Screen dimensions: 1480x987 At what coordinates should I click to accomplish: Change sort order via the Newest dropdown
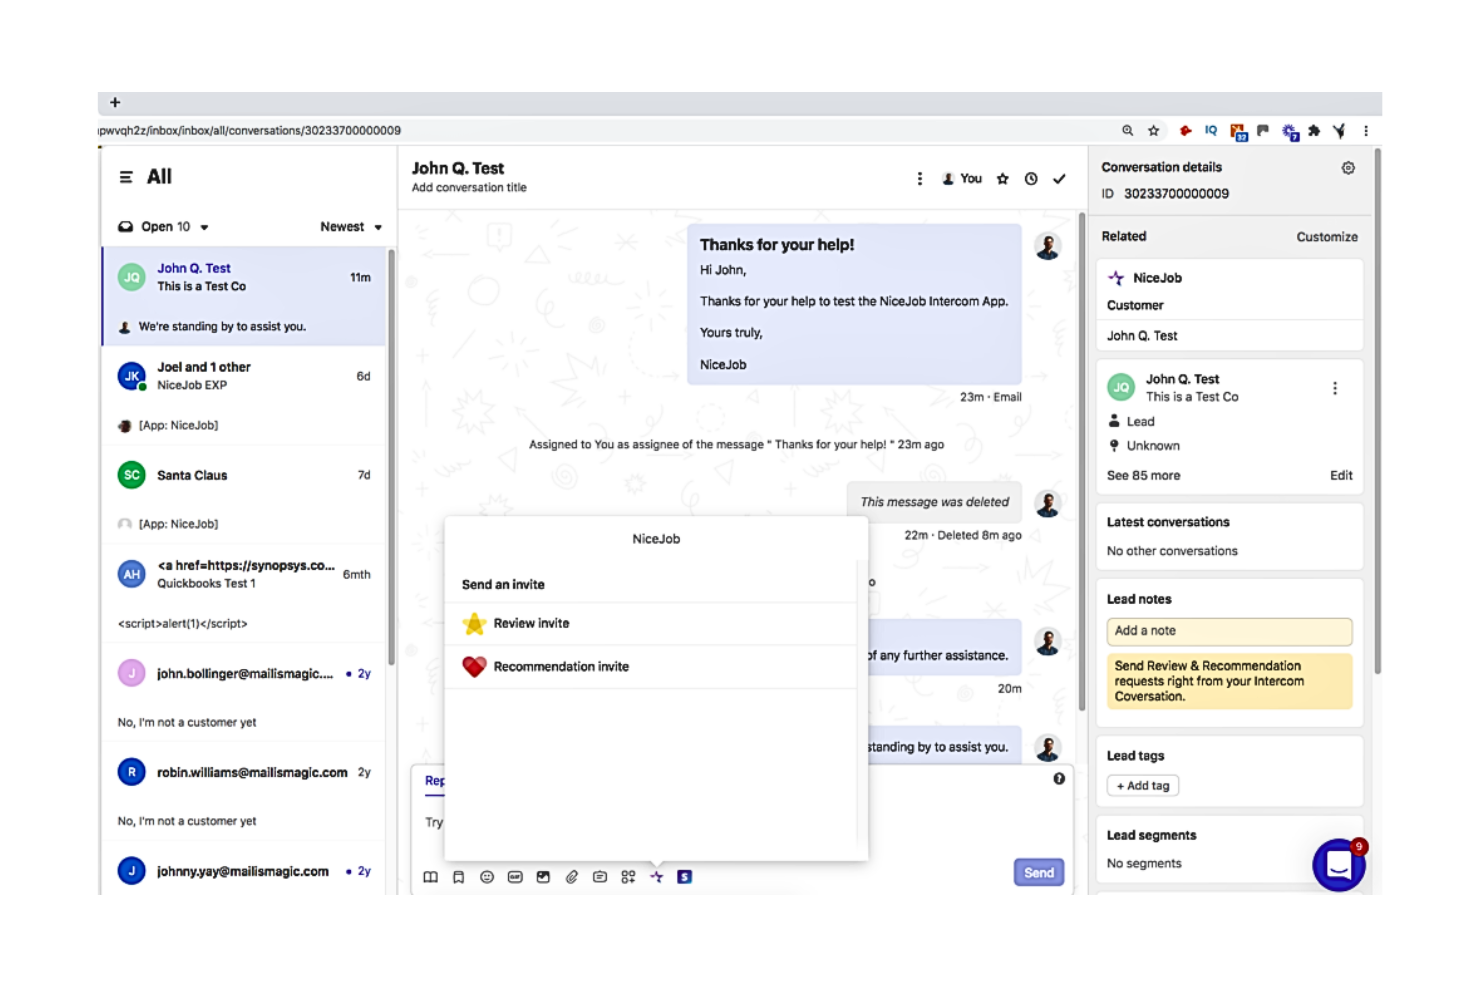click(349, 226)
